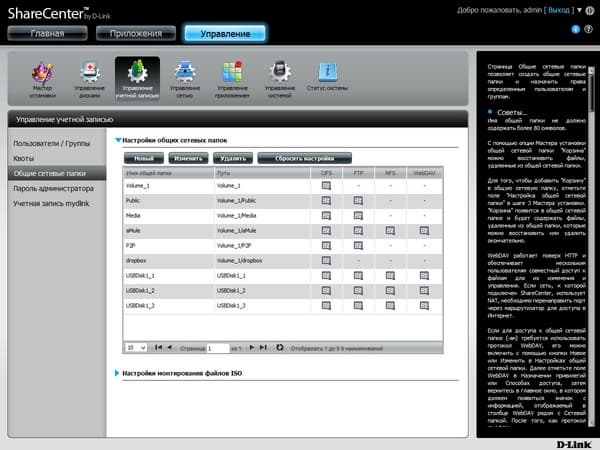Viewport: 600px width, 450px height.
Task: Go to next page of table
Action: coord(252,347)
